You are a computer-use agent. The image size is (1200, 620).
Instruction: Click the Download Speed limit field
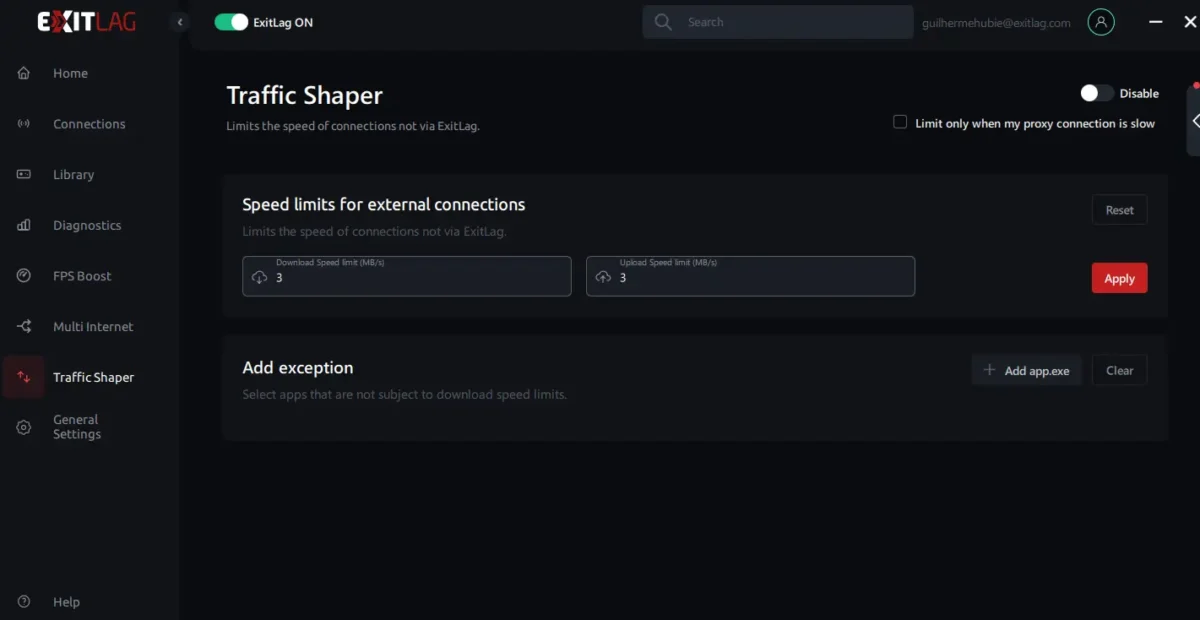pos(407,276)
